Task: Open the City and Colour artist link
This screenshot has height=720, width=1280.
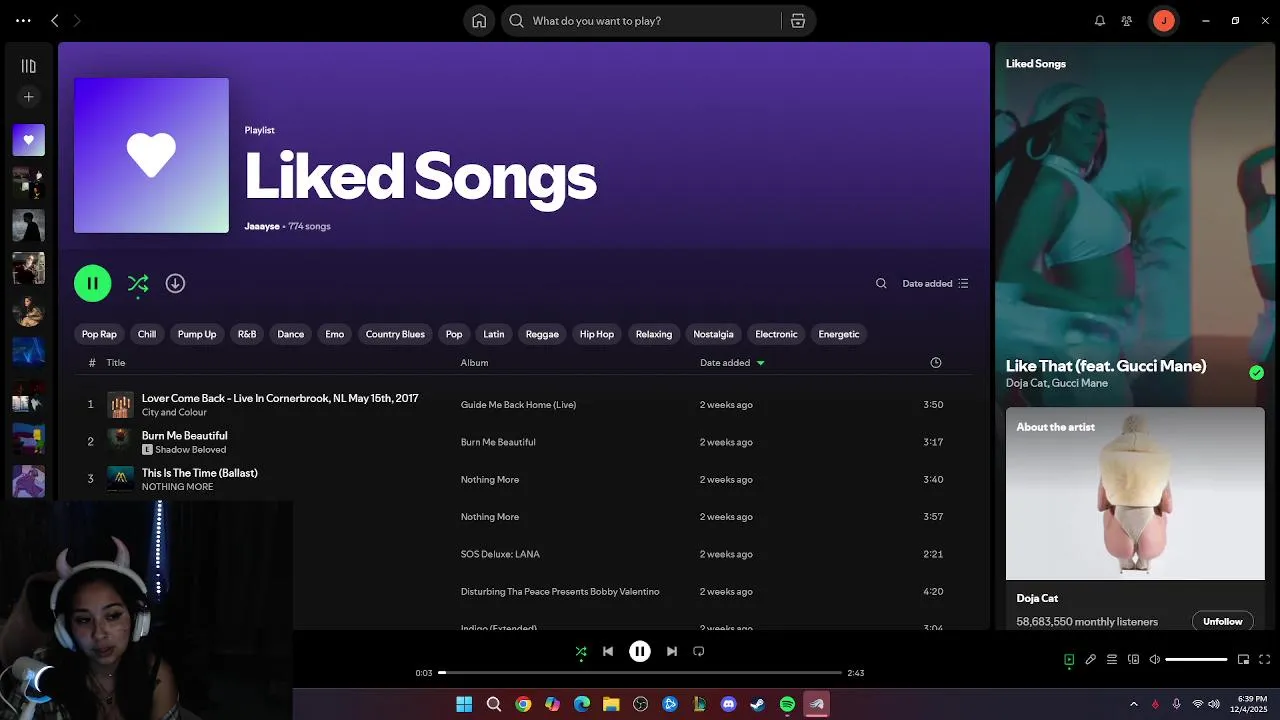Action: [x=174, y=412]
